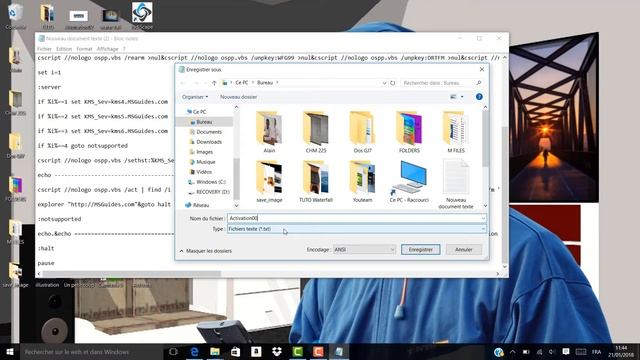This screenshot has width=640, height=360.
Task: Select the Nouveau document texte file
Action: [x=456, y=184]
